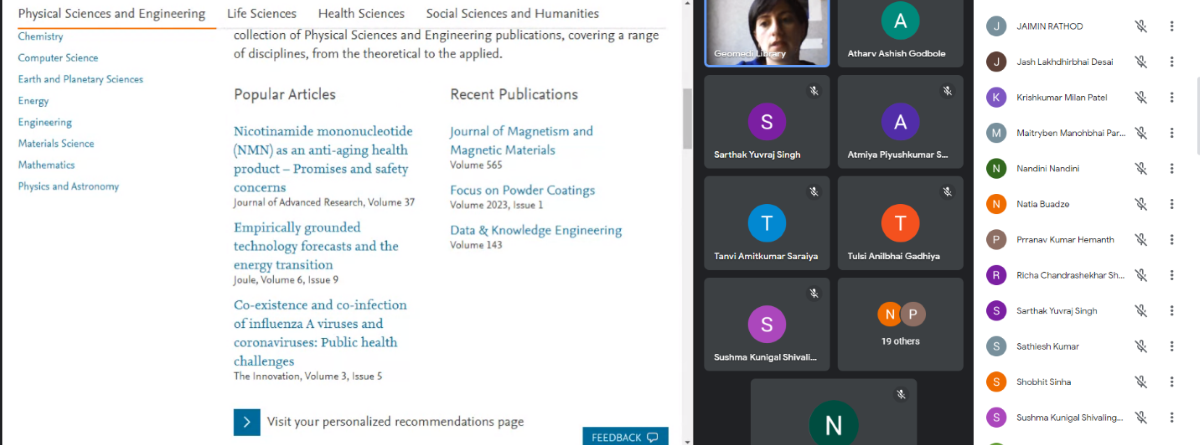Click muted mic icon for Sathiesh Kumar
This screenshot has width=1200, height=445.
tap(1141, 346)
